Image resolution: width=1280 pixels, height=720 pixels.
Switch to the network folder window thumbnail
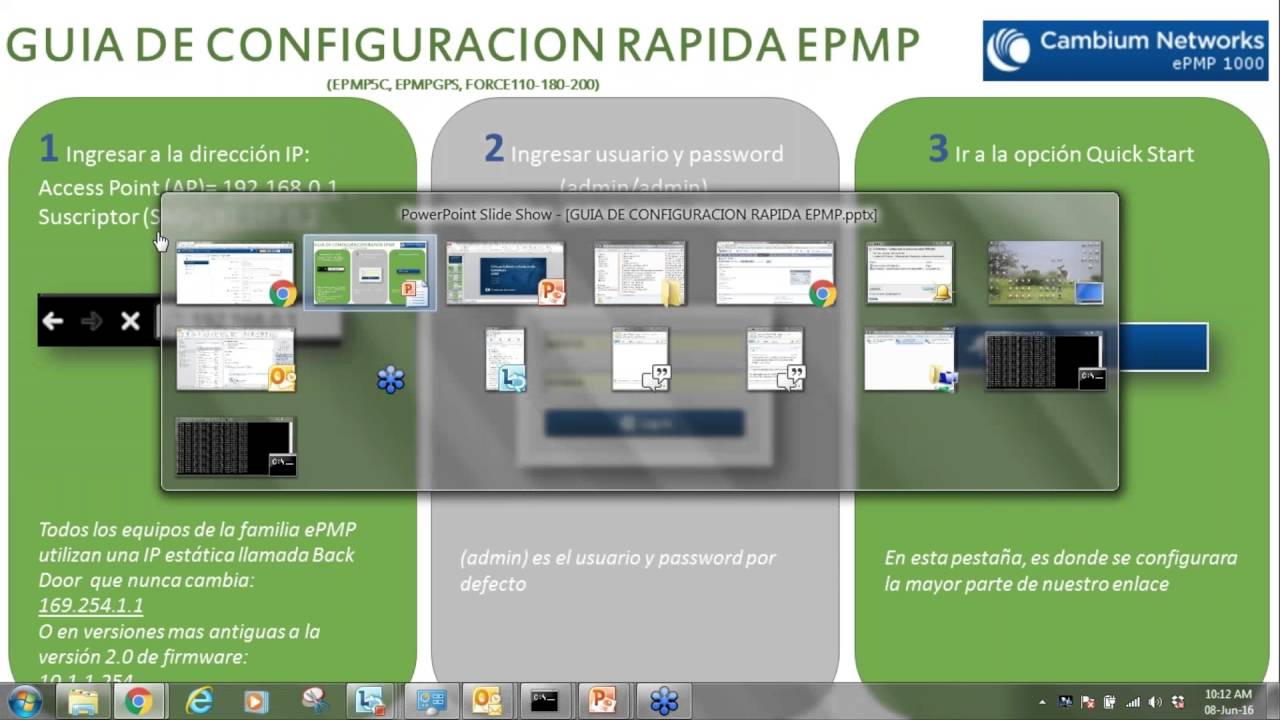[910, 360]
